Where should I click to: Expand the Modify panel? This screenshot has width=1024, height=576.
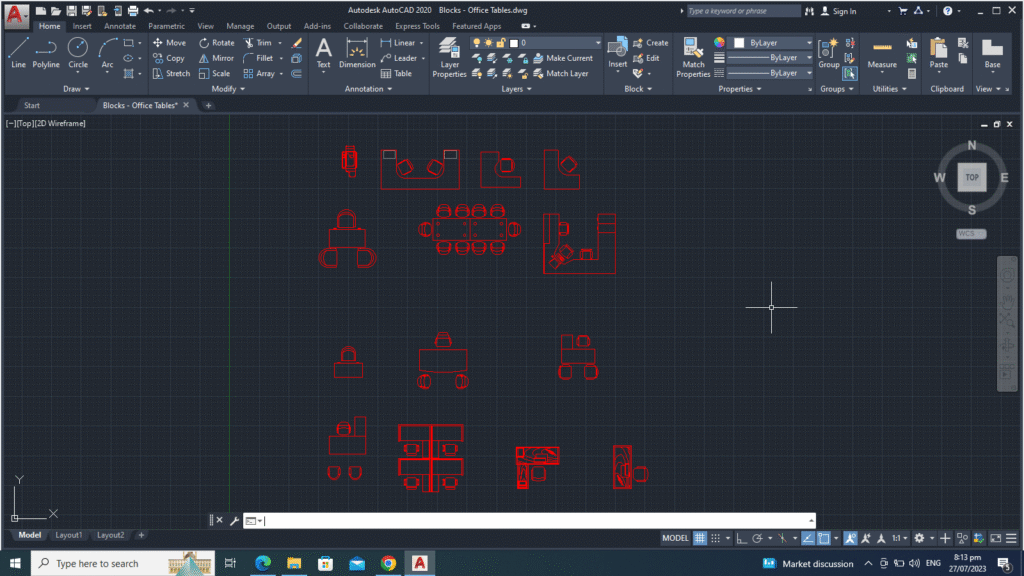tap(229, 89)
